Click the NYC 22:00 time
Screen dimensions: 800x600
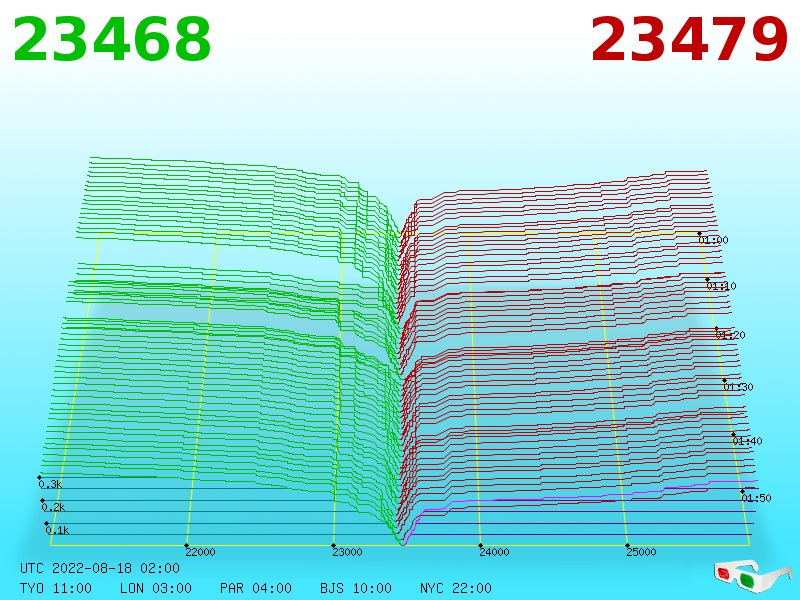tap(456, 588)
